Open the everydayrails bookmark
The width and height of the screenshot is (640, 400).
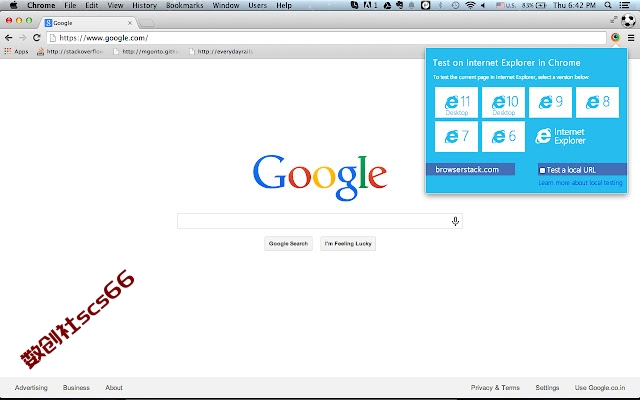(221, 51)
